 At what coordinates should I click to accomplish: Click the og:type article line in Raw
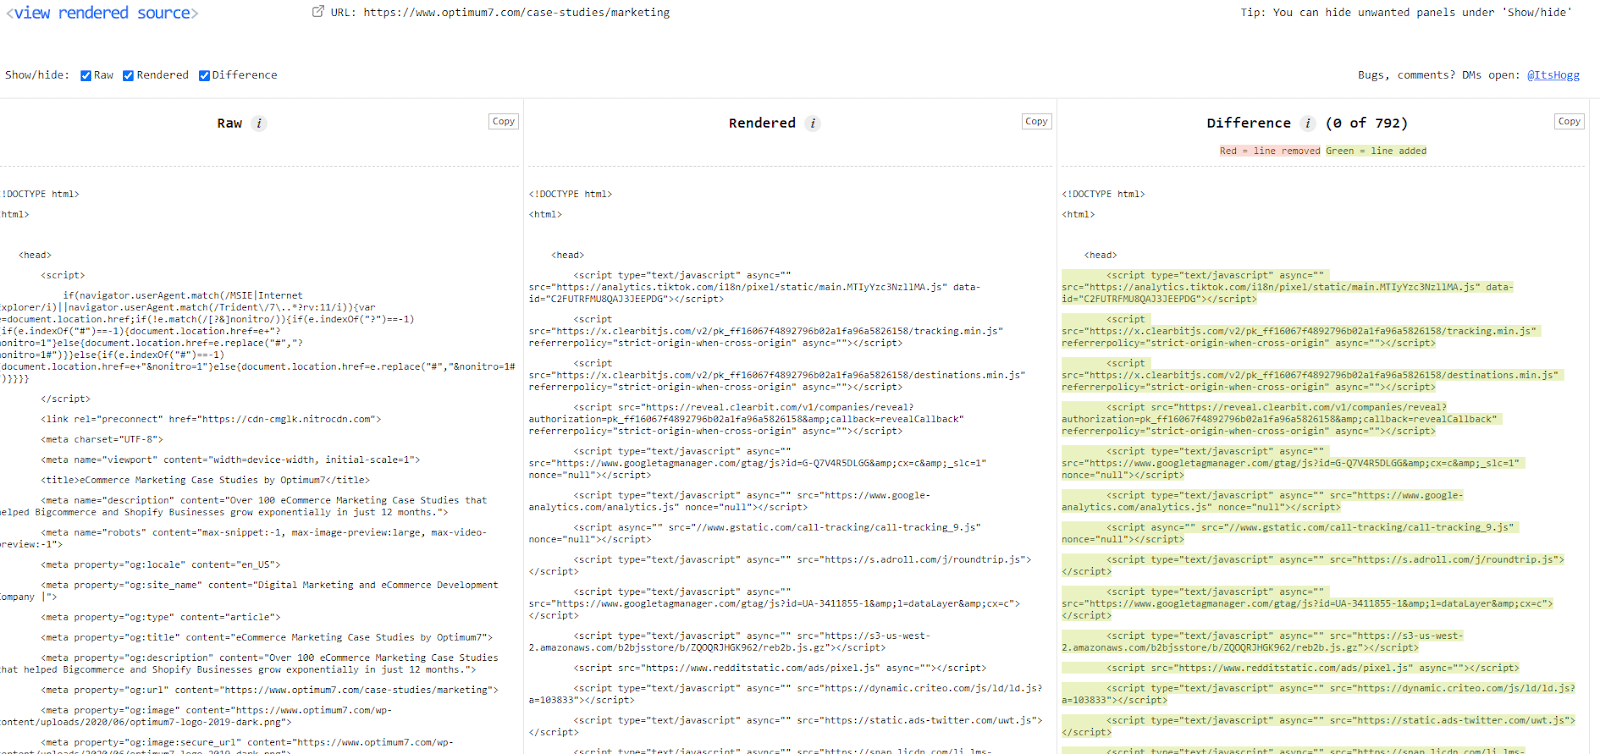coord(161,617)
